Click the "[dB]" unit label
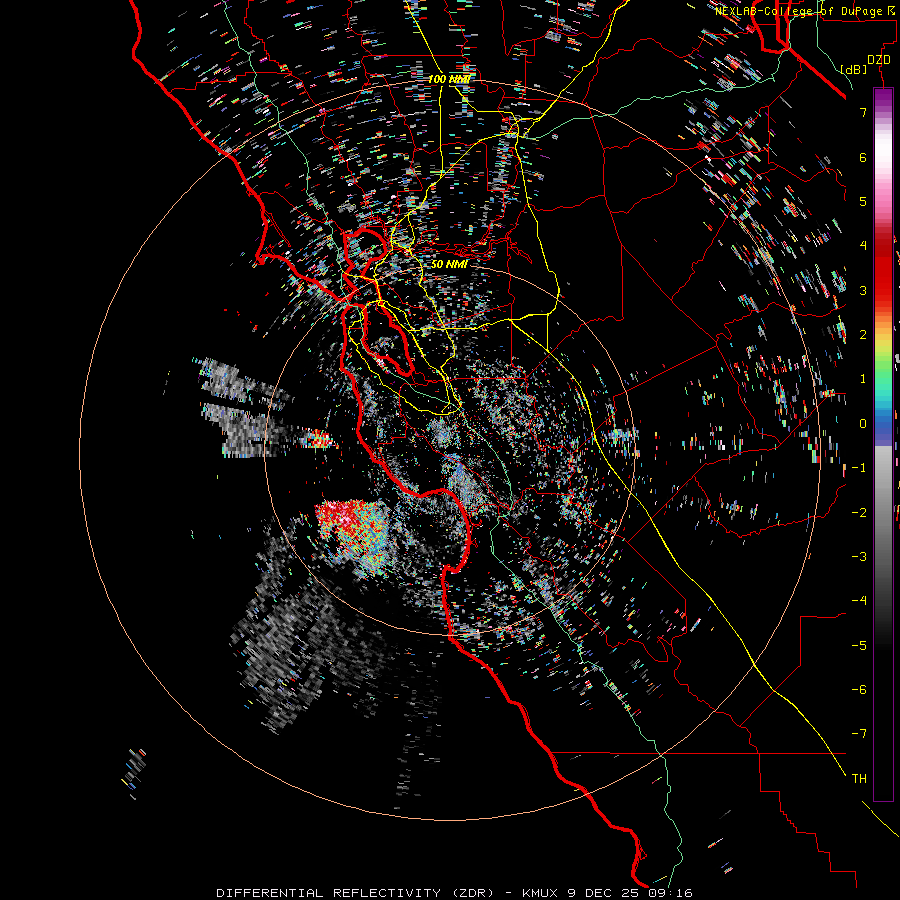 pos(853,70)
